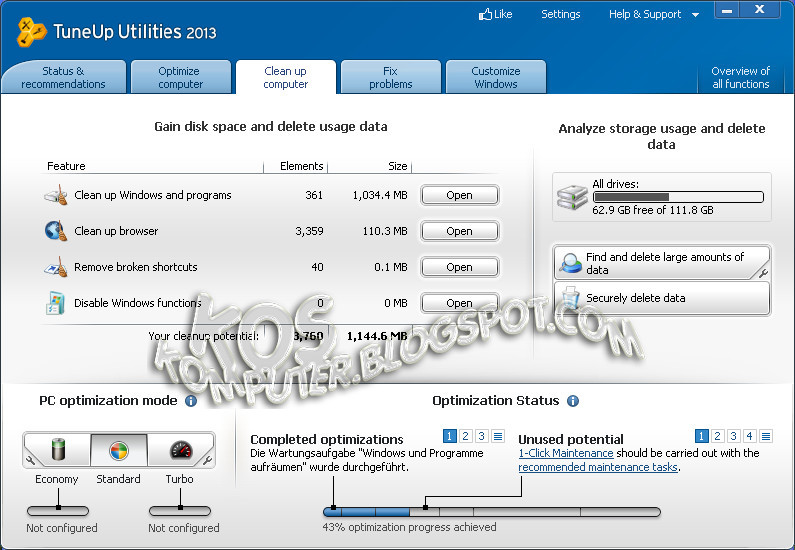The height and width of the screenshot is (550, 795).
Task: Select Standard optimization mode
Action: [x=119, y=450]
